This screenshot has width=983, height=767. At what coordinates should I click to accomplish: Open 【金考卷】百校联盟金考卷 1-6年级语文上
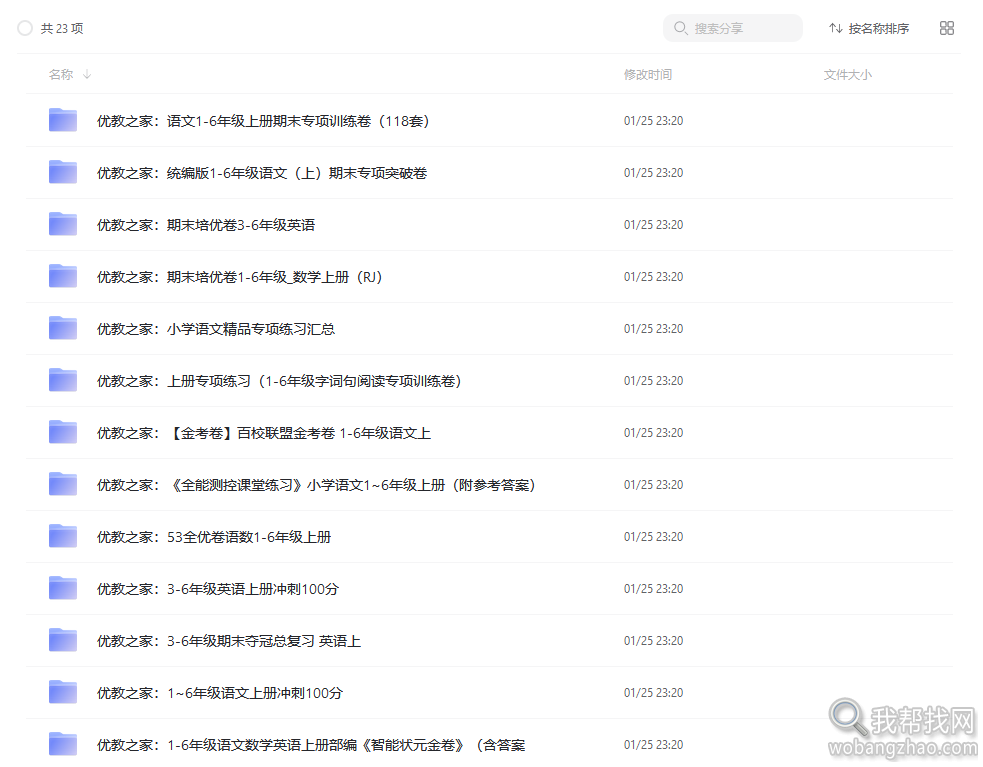point(264,433)
